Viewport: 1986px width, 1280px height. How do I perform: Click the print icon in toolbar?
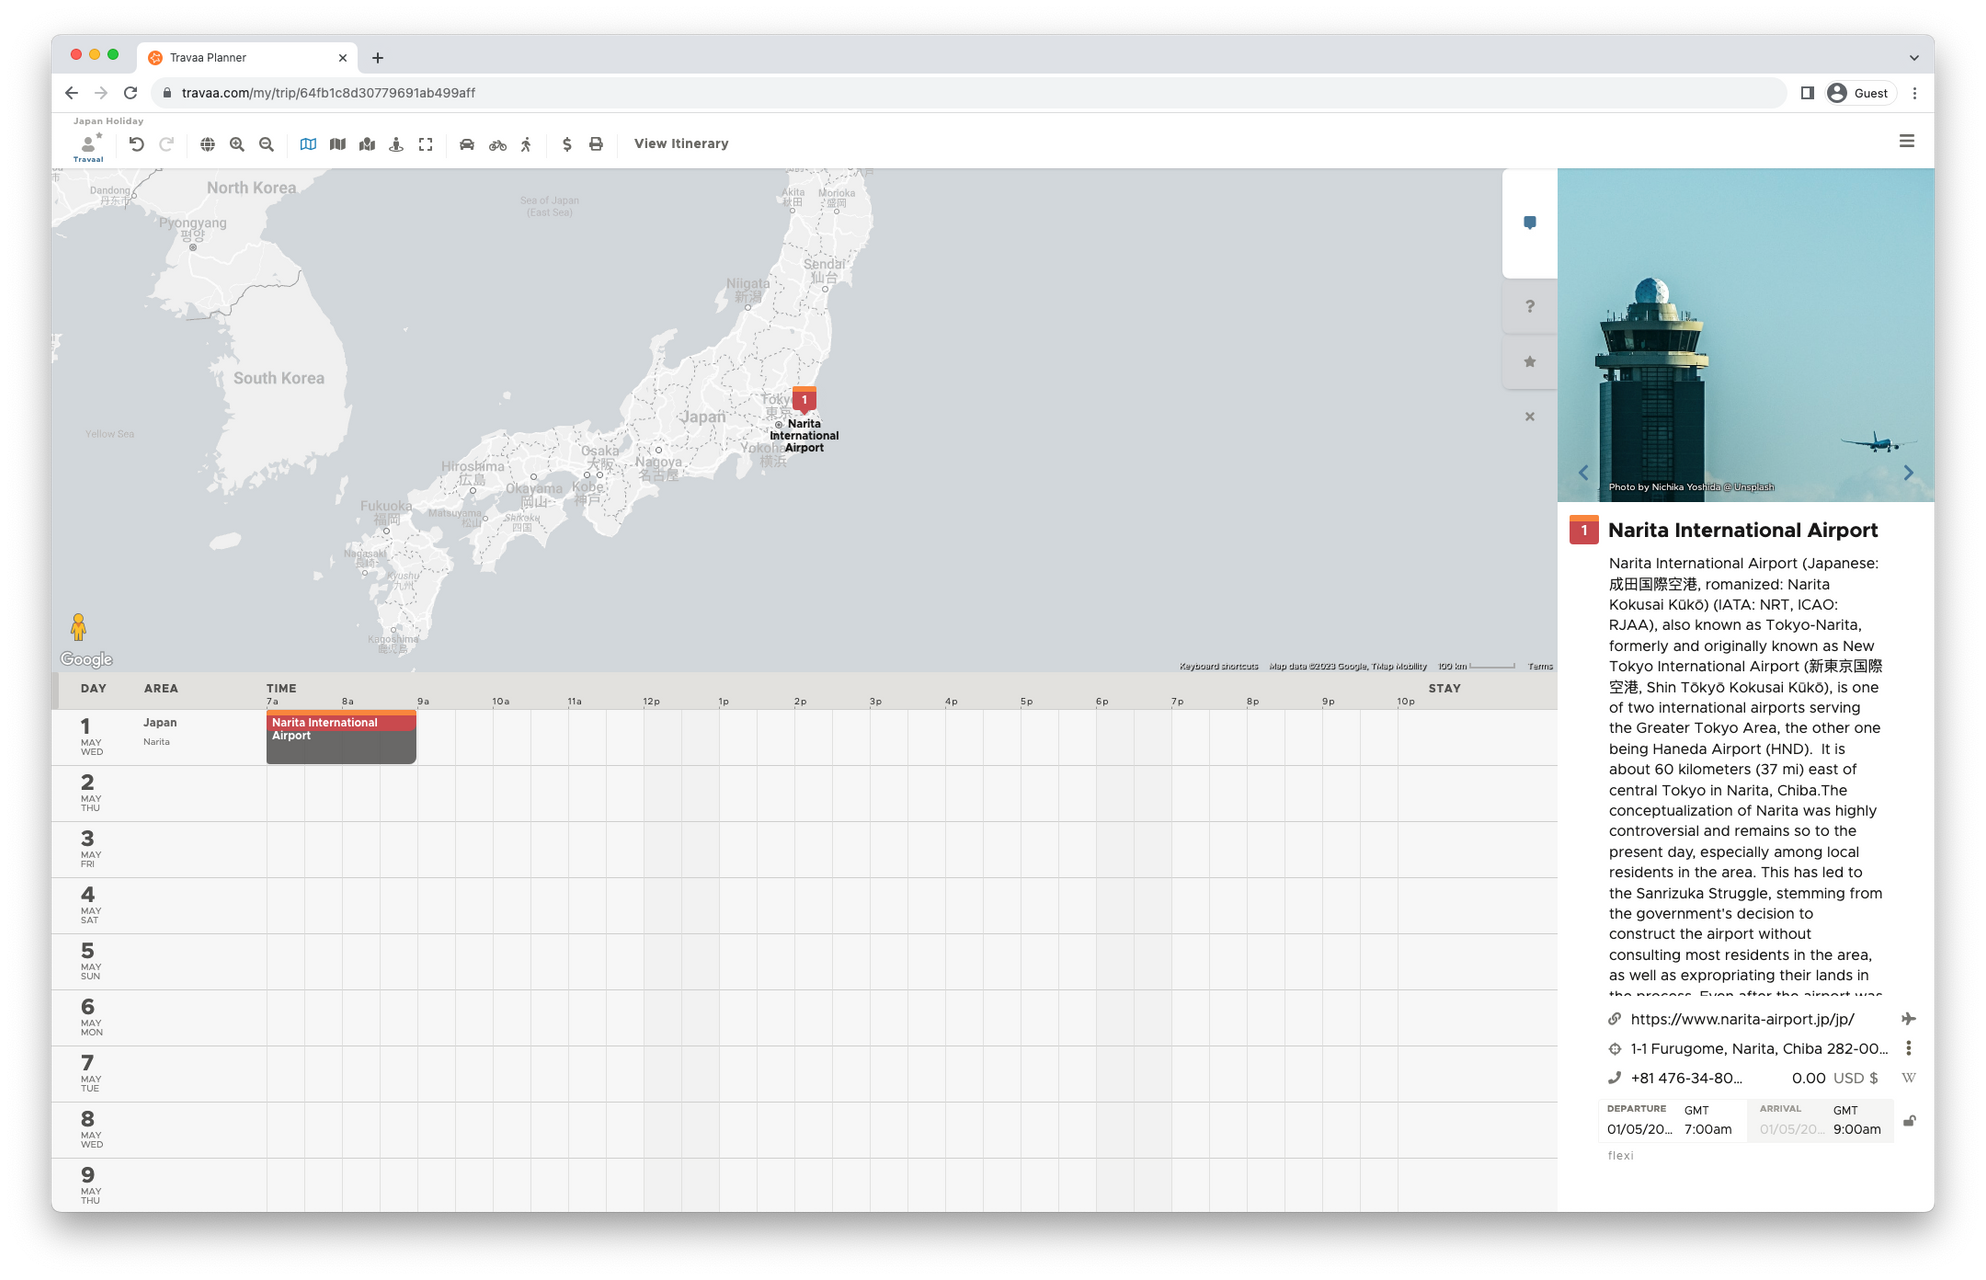[596, 144]
